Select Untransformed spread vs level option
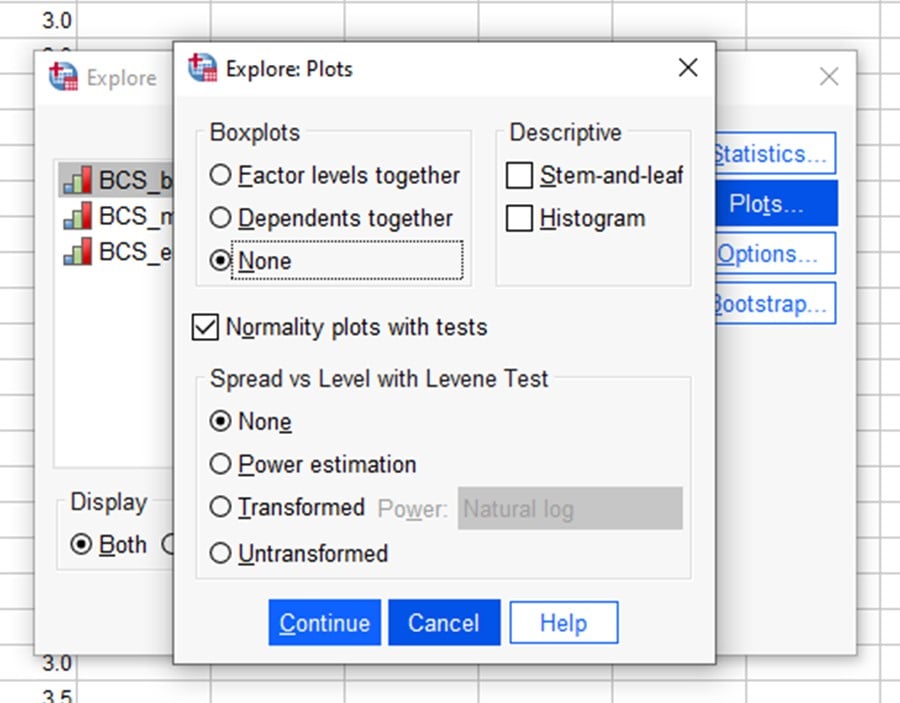The height and width of the screenshot is (703, 900). [x=221, y=553]
